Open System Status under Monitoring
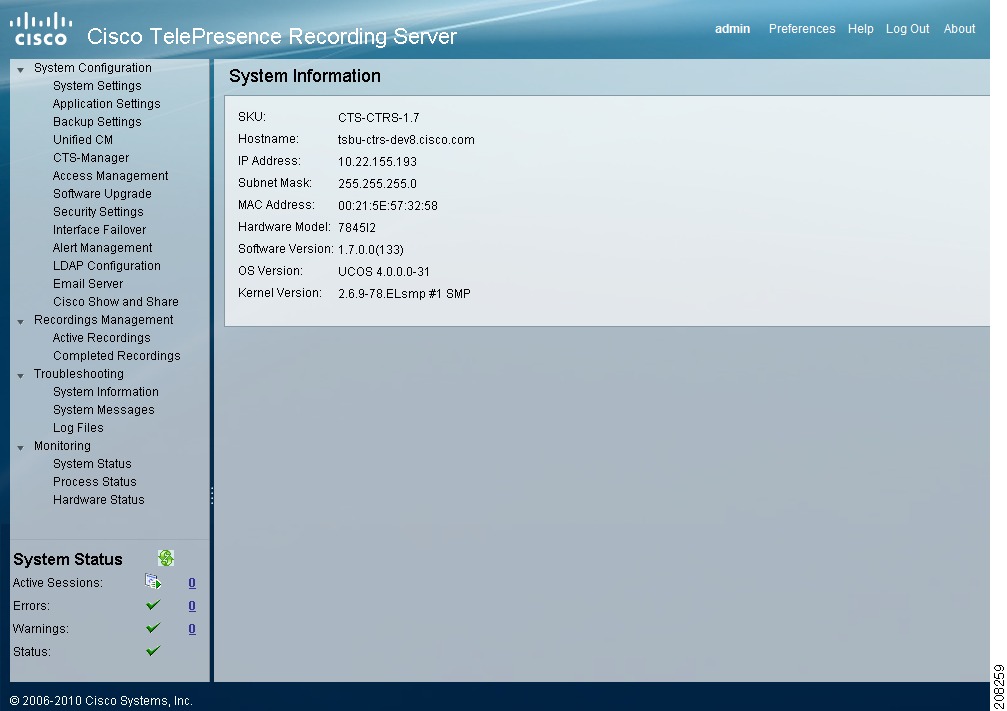1007x711 pixels. [92, 463]
